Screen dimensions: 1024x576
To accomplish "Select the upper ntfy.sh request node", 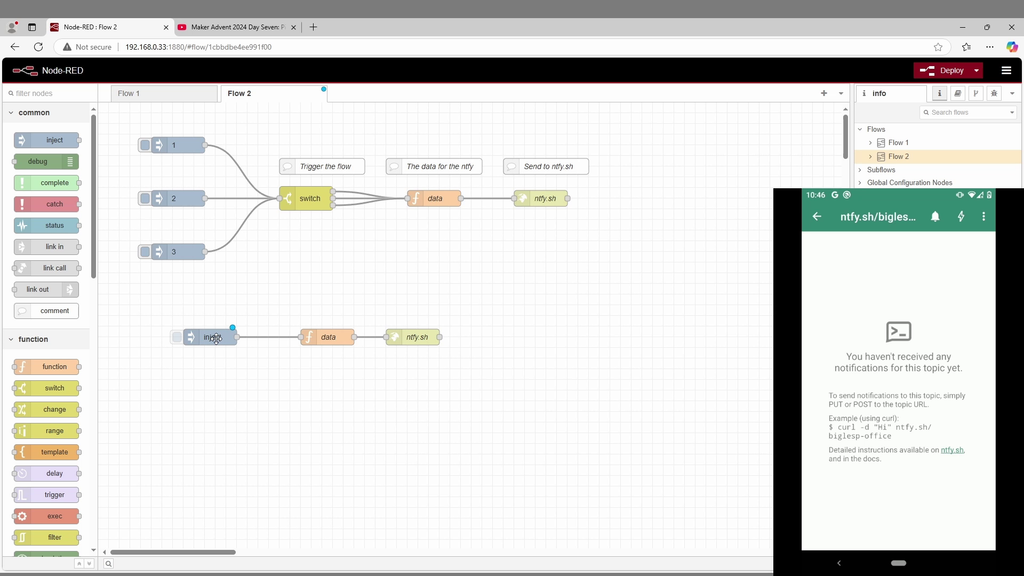I will pos(541,199).
